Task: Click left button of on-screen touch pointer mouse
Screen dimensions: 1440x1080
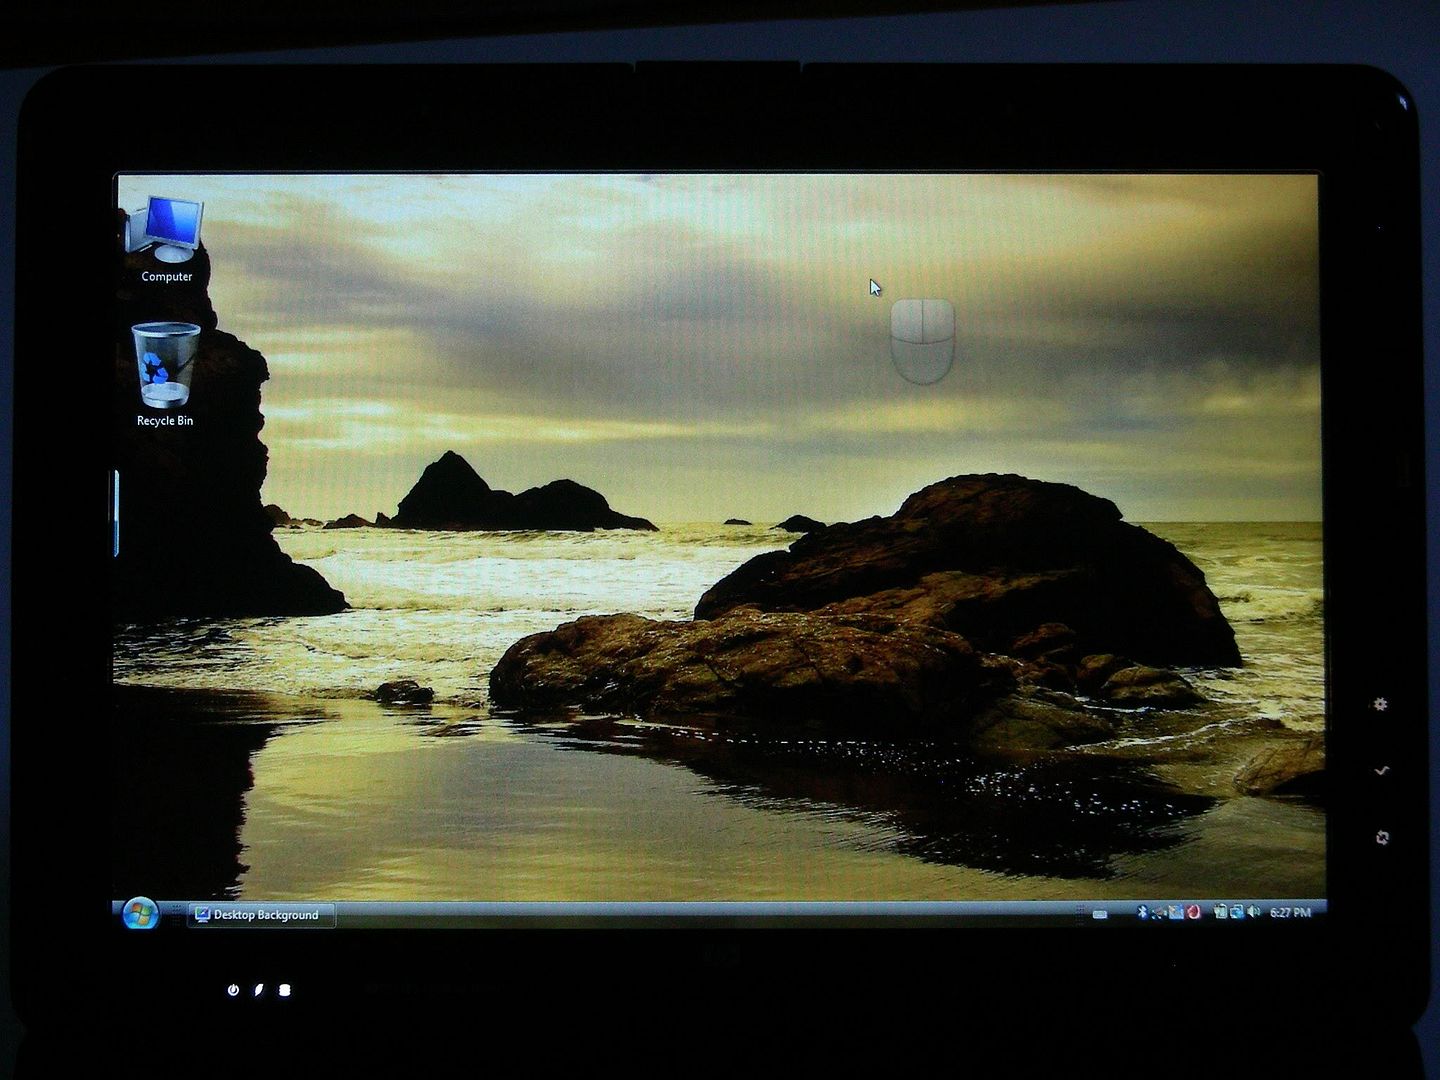Action: (906, 320)
